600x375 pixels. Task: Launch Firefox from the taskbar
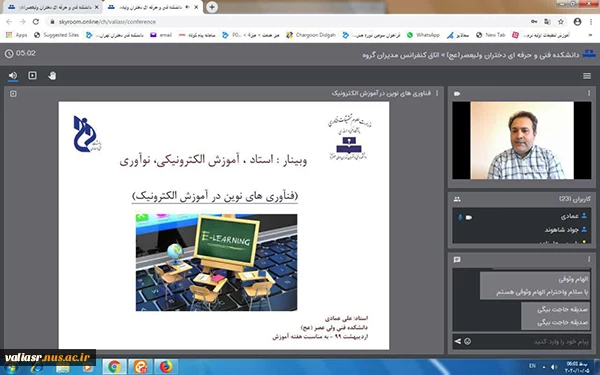tap(166, 367)
